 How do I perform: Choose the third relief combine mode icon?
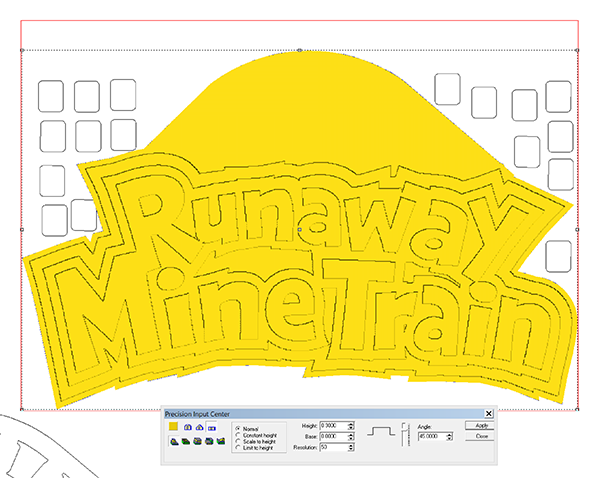197,441
